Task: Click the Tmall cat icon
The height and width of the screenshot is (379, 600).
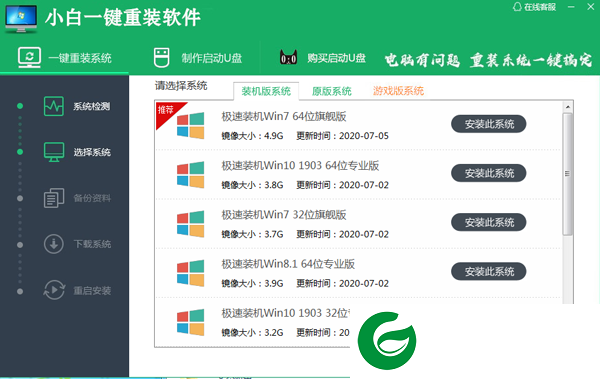Action: coord(288,57)
